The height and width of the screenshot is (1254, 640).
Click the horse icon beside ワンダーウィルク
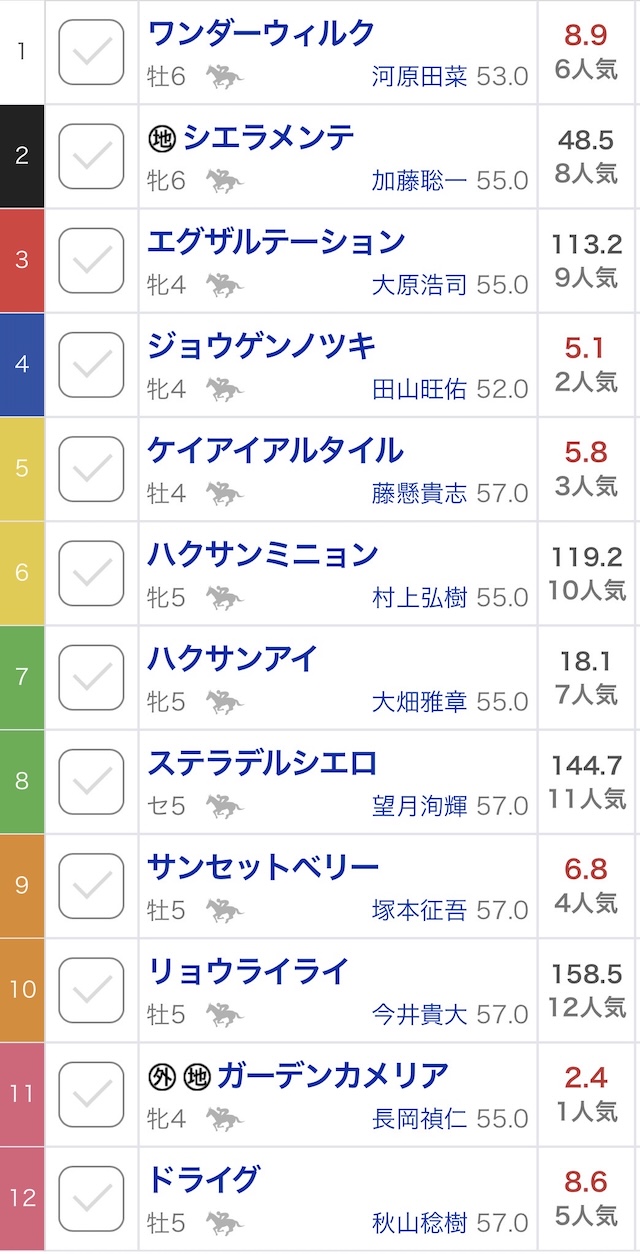pyautogui.click(x=225, y=77)
